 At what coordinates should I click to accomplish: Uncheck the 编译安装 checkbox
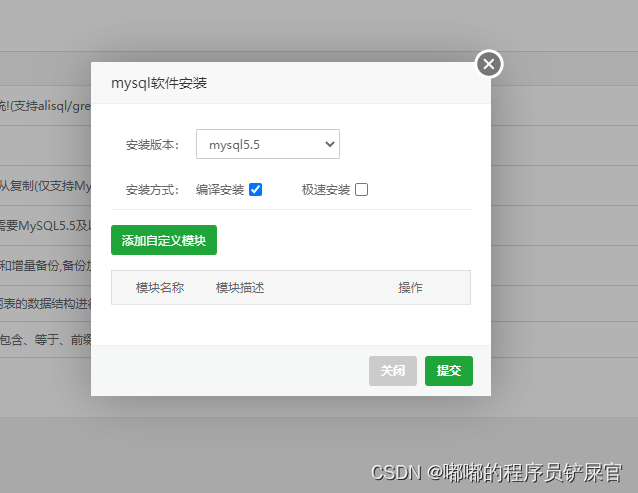click(256, 190)
